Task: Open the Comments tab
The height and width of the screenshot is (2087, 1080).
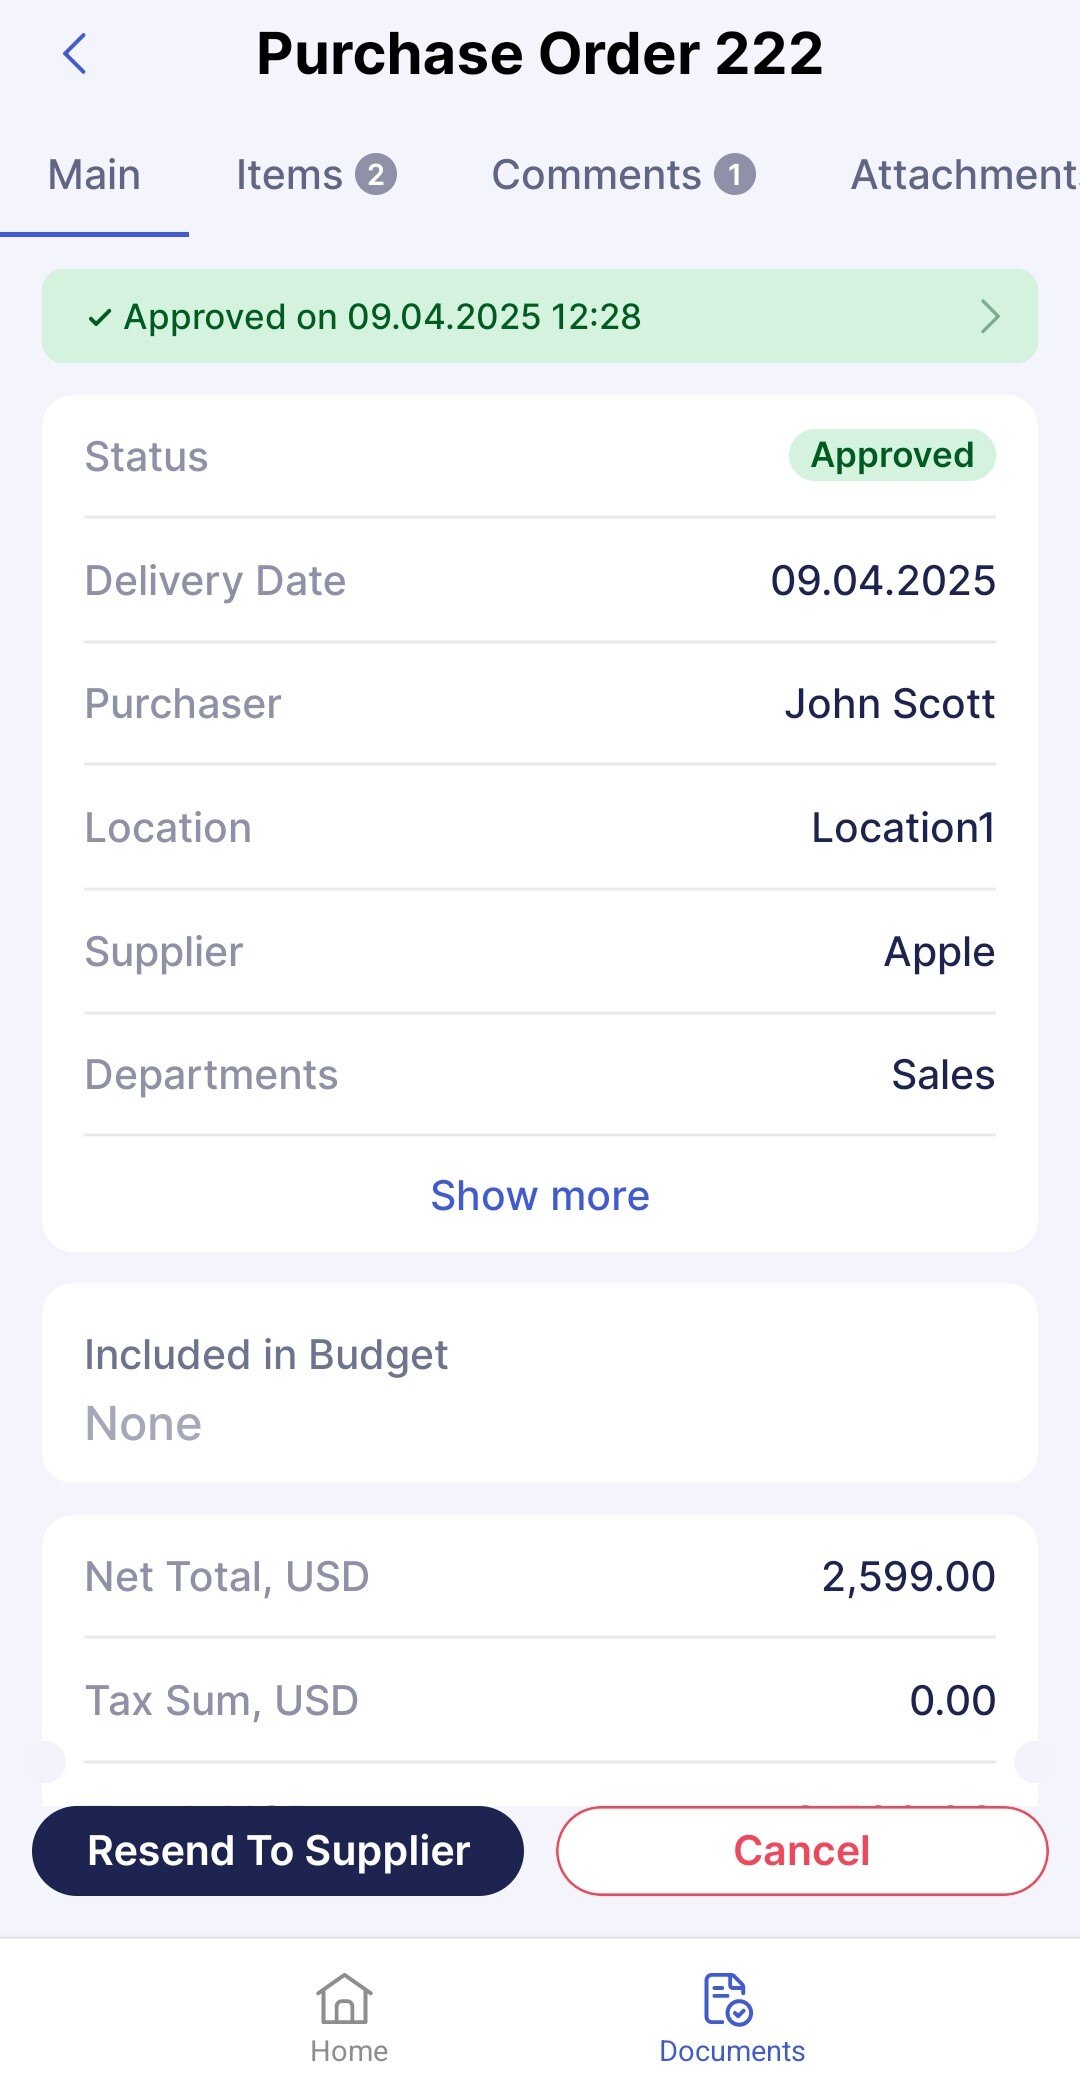Action: click(x=596, y=175)
